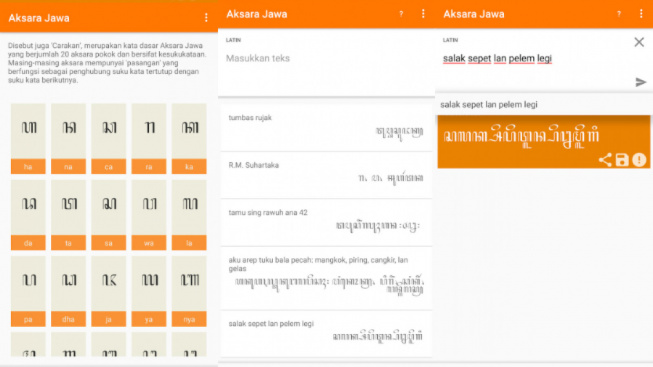
Task: Select the 'da' aksara card
Action: click(x=28, y=215)
